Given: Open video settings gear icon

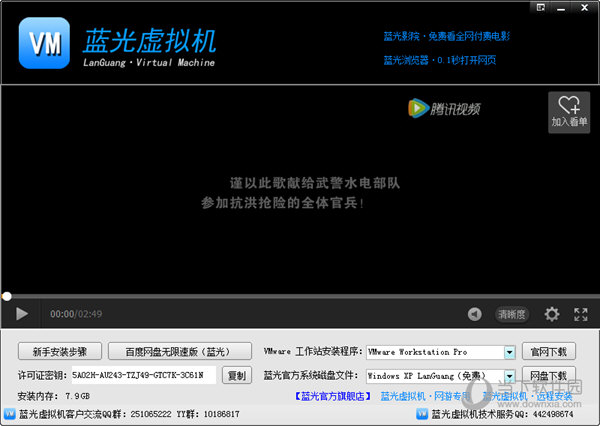Looking at the screenshot, I should tap(551, 314).
